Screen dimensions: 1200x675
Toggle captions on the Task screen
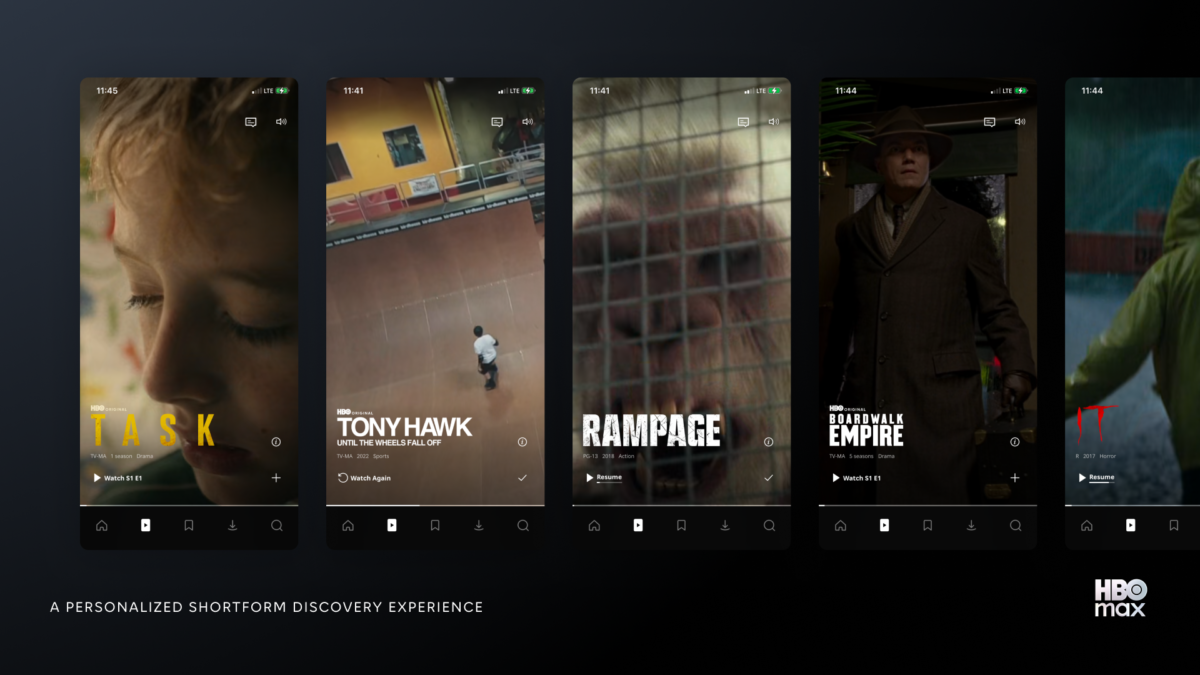point(251,122)
